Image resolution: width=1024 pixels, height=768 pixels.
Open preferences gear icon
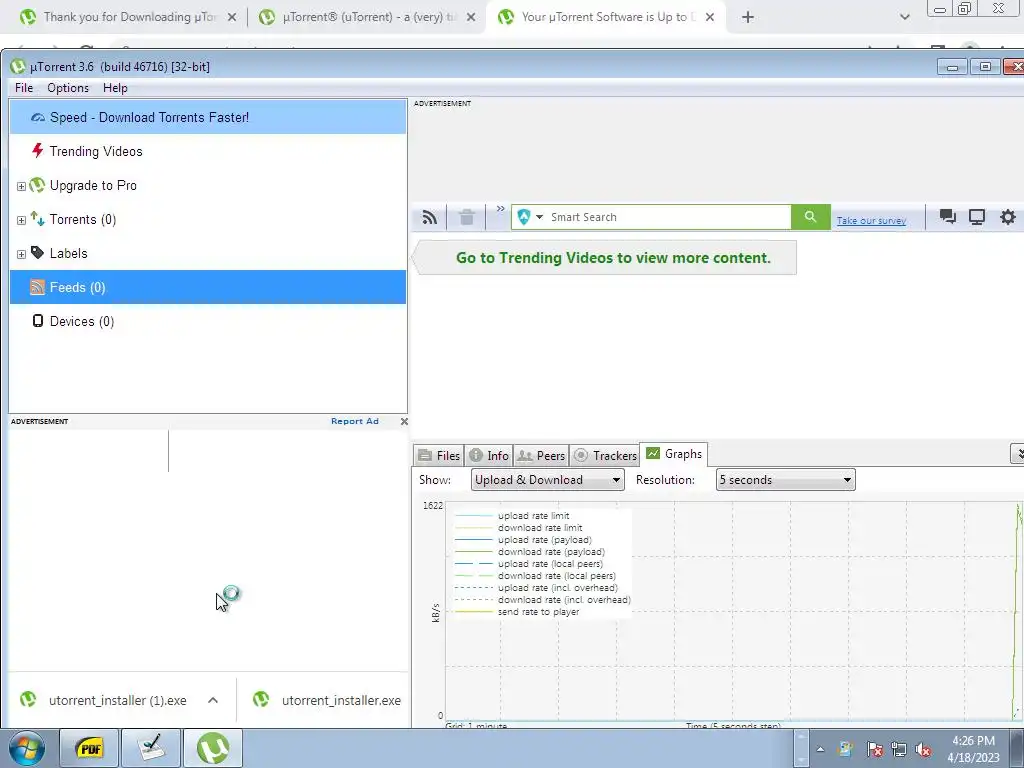tap(1008, 217)
